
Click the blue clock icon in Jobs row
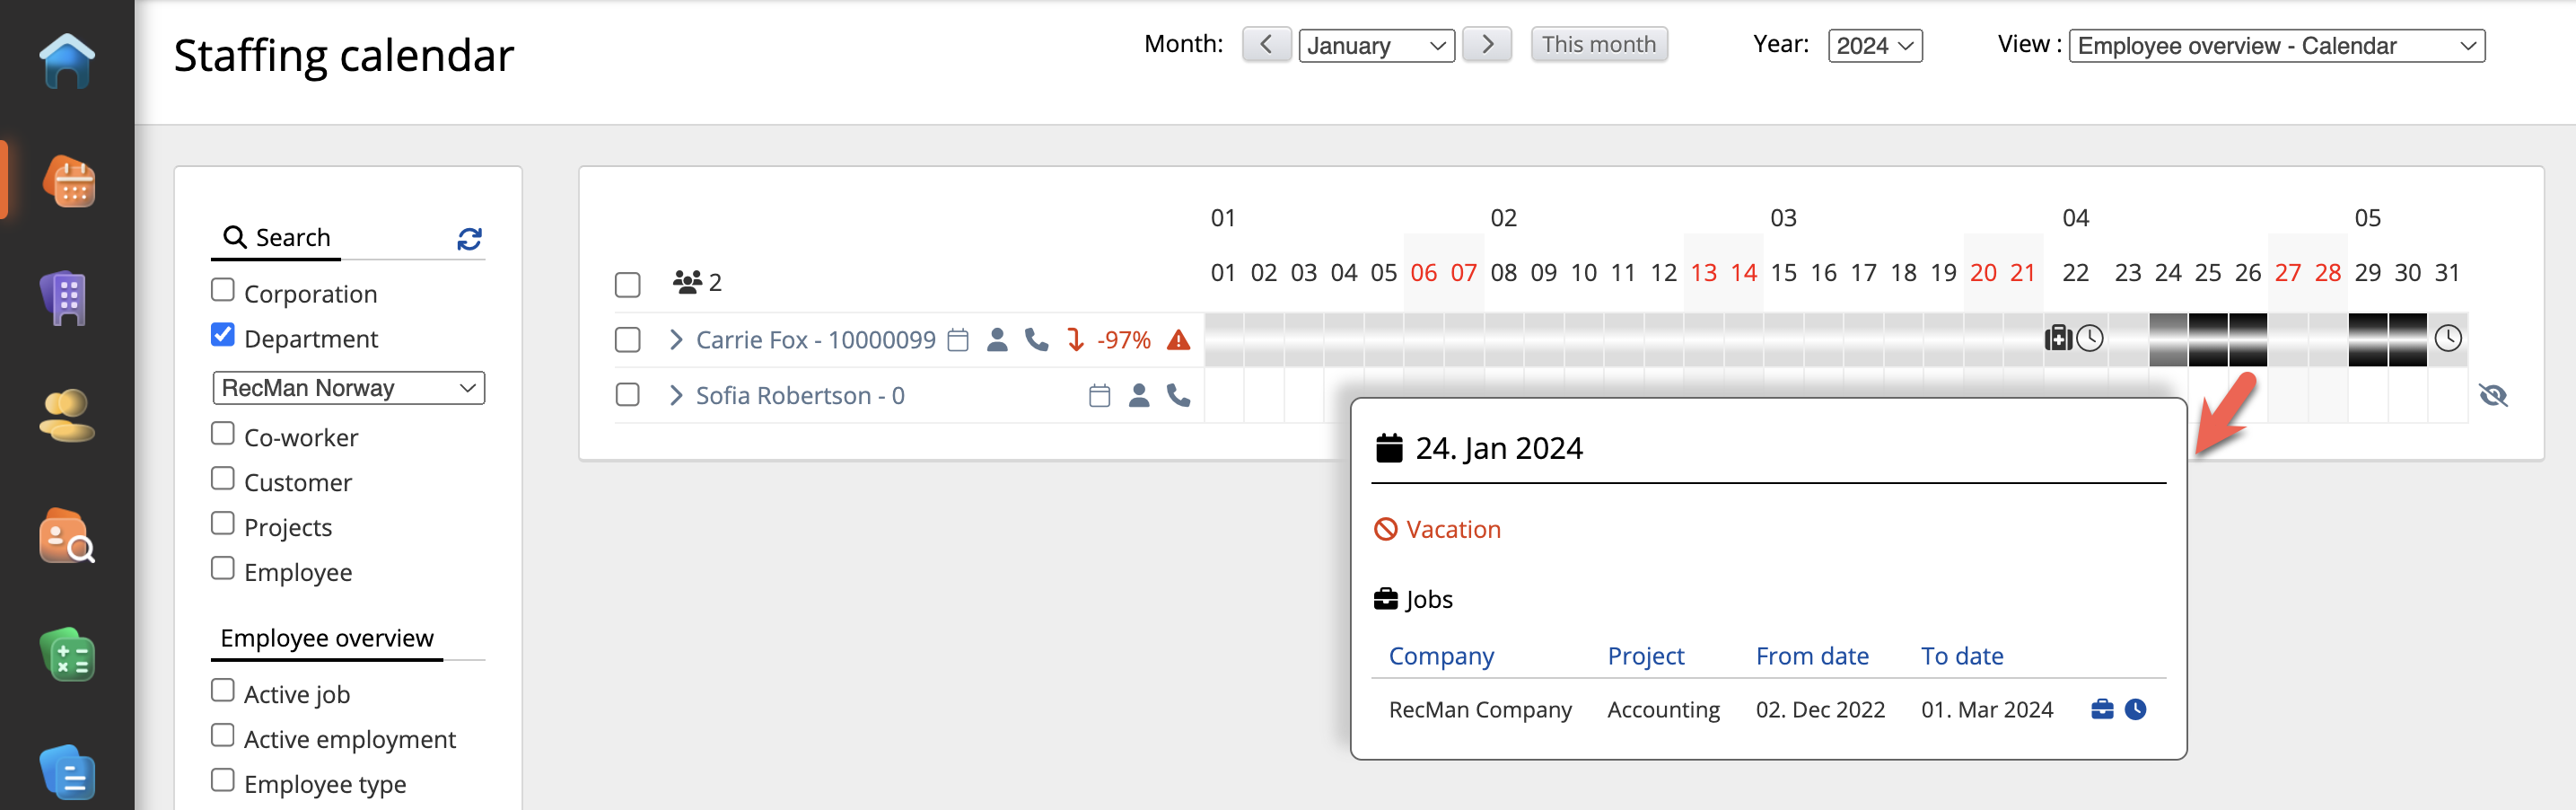click(2135, 709)
